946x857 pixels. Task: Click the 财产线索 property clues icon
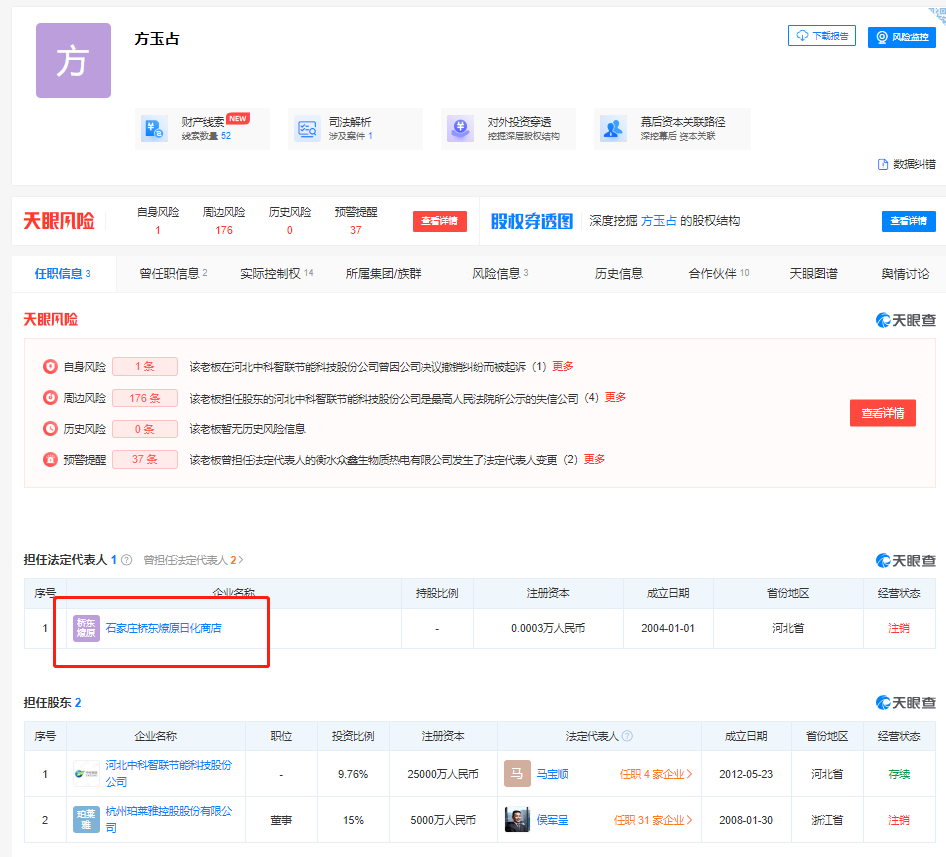[x=155, y=129]
